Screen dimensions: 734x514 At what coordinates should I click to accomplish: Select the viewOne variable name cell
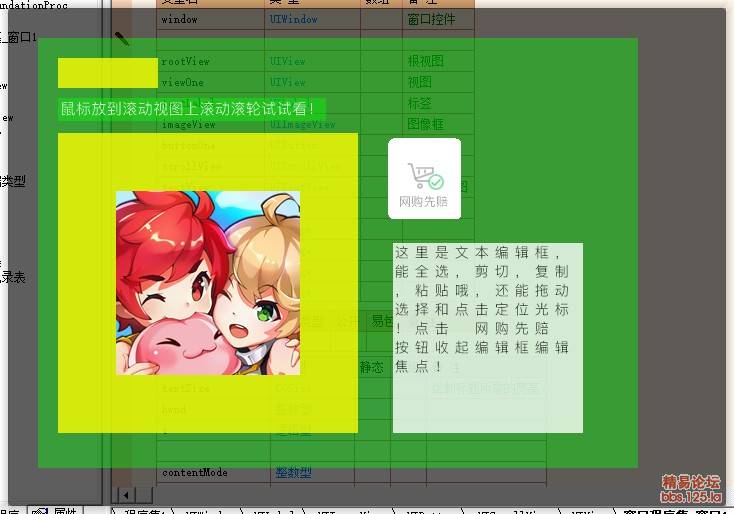click(x=211, y=82)
